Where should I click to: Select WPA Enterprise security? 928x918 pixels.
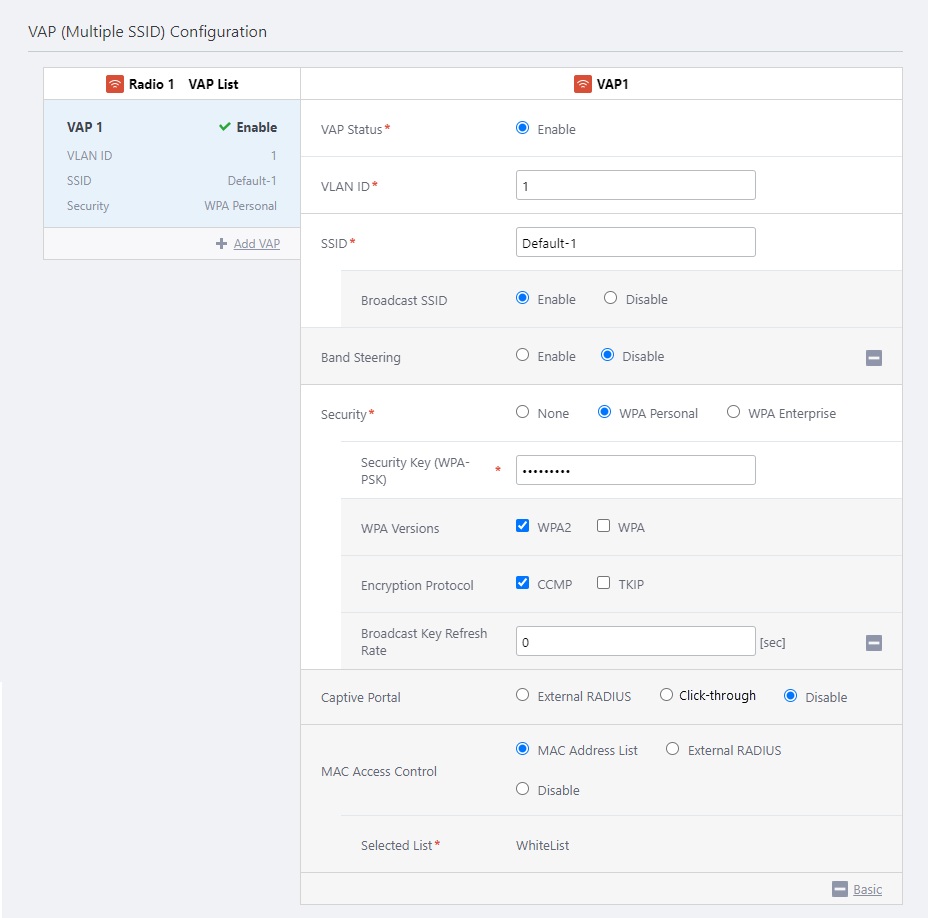[733, 412]
